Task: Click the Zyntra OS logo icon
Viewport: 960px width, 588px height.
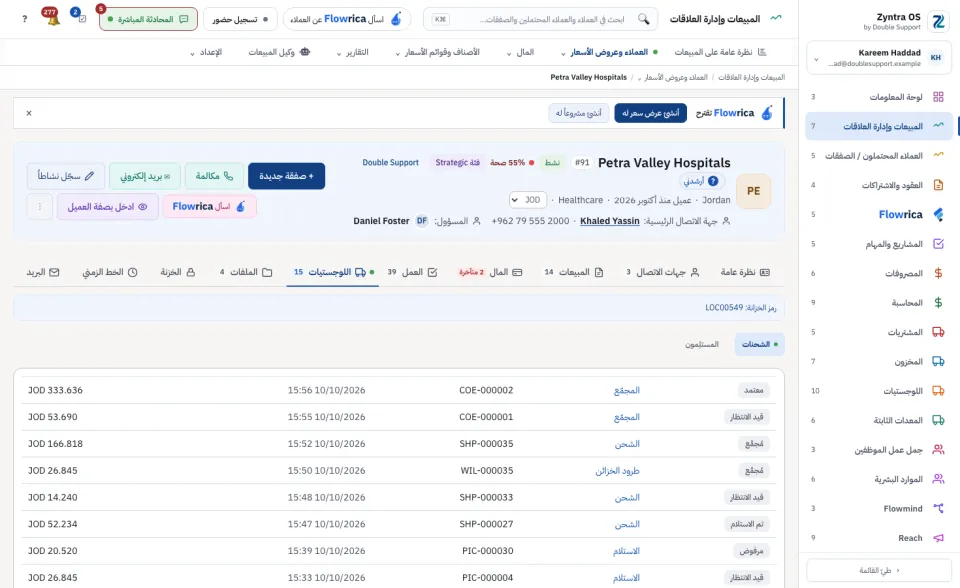Action: (938, 21)
